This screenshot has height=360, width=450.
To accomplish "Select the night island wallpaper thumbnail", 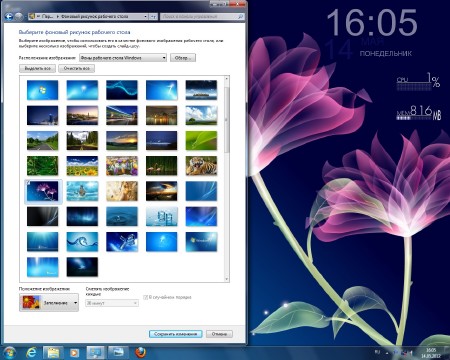I will point(201,90).
